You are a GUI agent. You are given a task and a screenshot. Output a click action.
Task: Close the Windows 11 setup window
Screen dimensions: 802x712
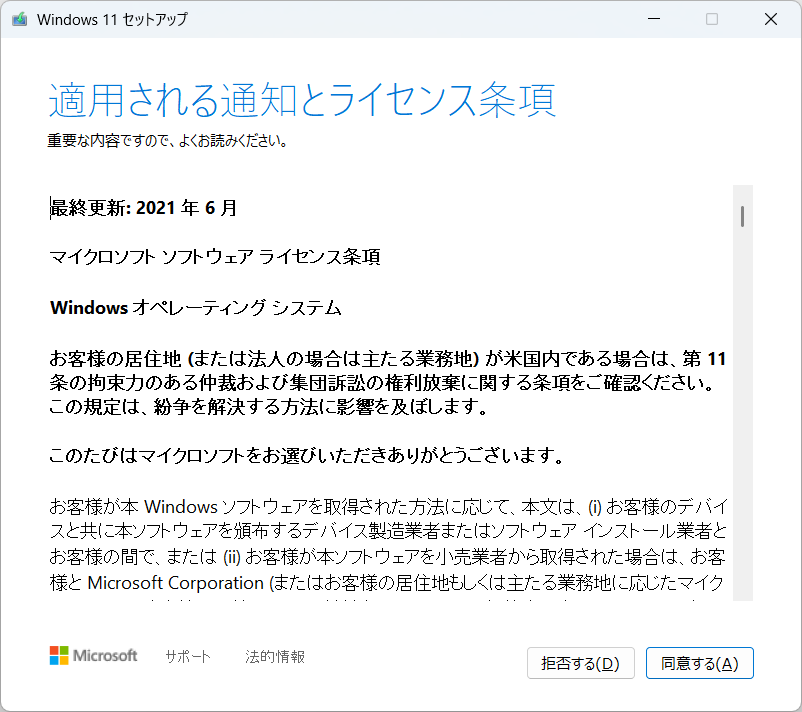tap(770, 19)
